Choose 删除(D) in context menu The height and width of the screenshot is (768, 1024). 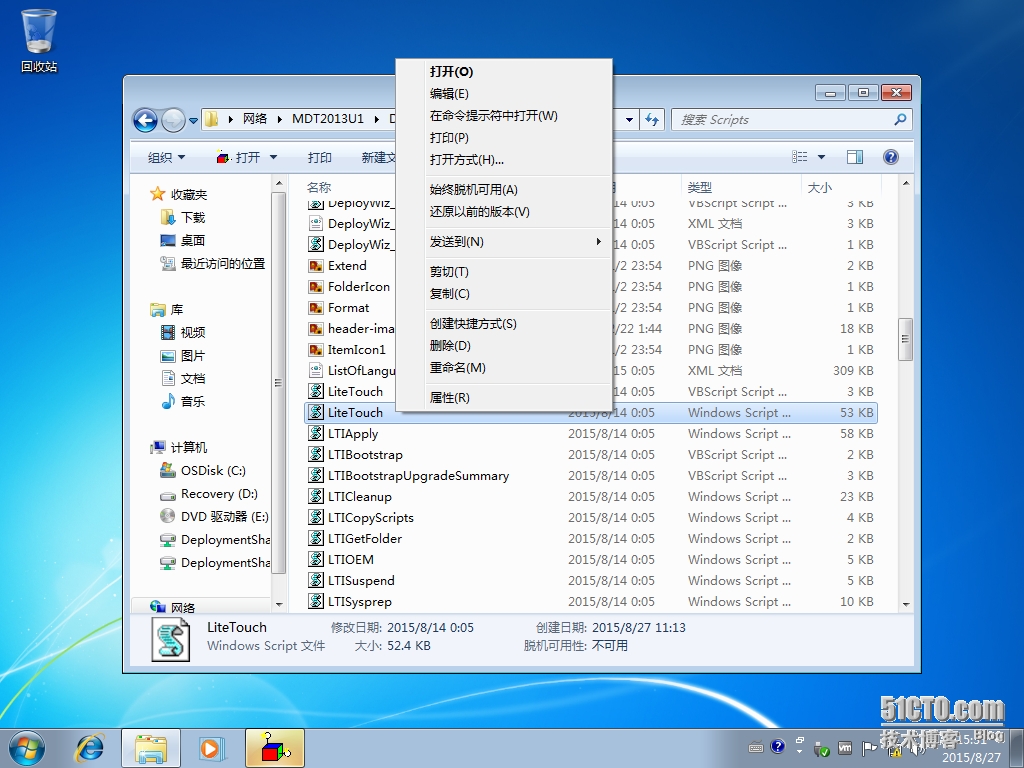(x=504, y=346)
